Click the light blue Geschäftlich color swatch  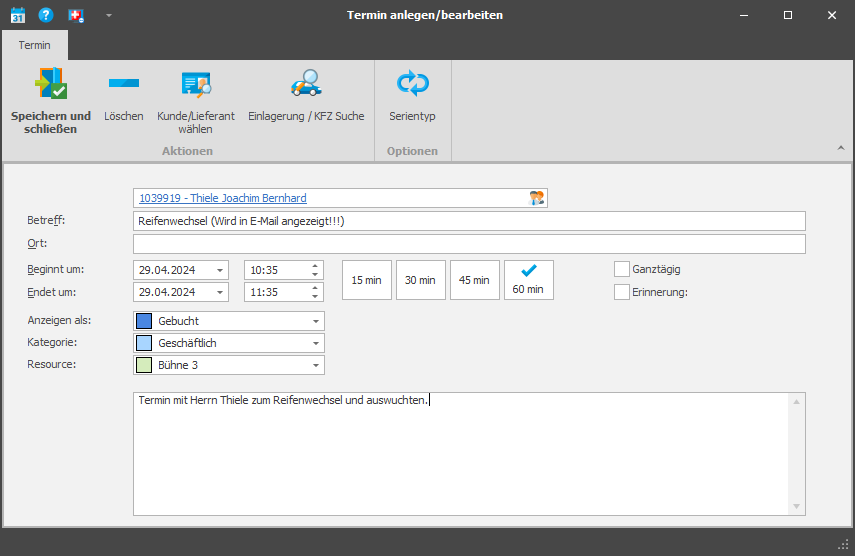tap(144, 343)
